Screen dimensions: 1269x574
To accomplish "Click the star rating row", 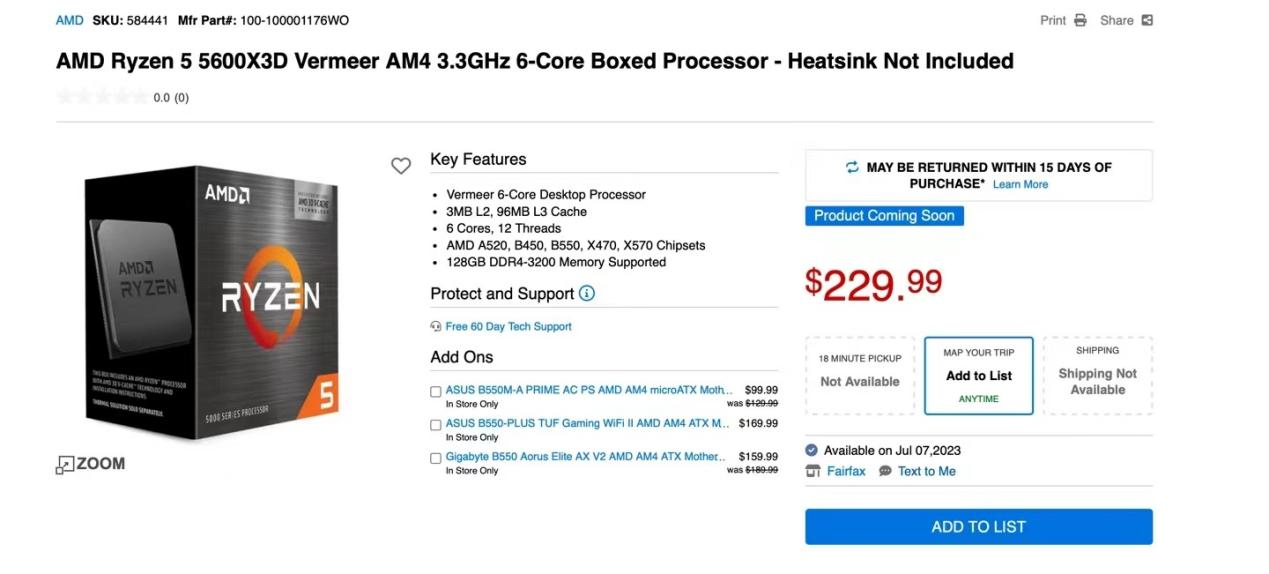I will click(101, 97).
